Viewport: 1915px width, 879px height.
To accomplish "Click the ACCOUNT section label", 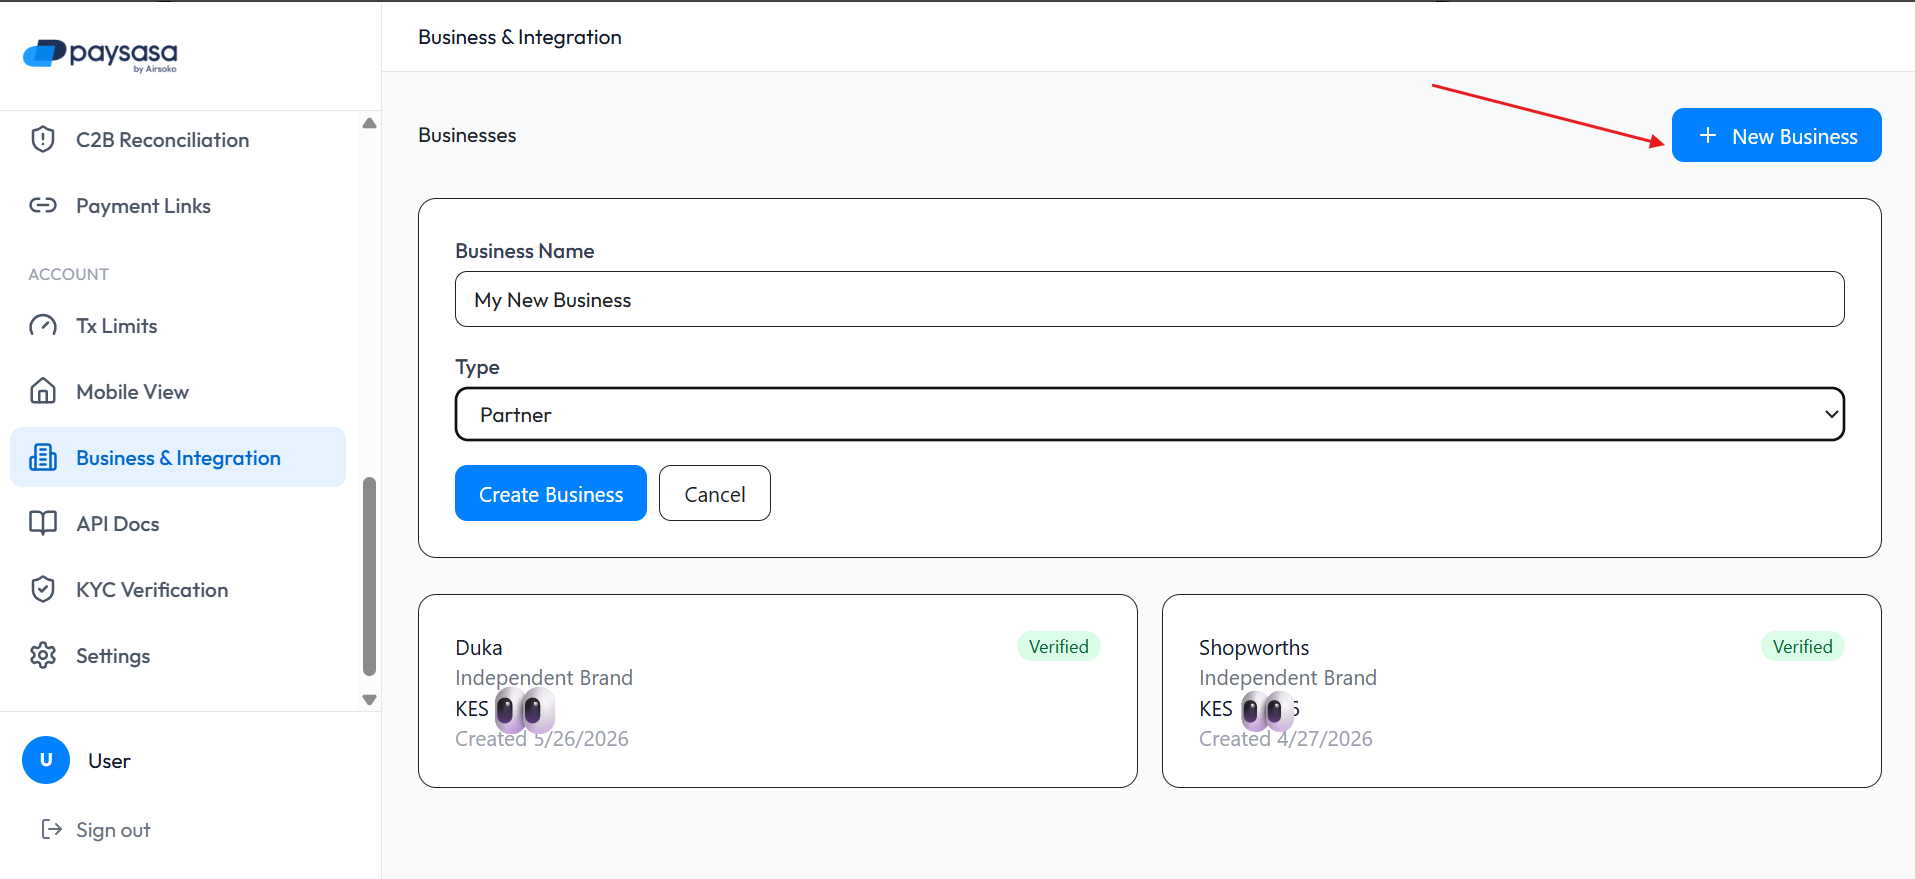I will [69, 274].
